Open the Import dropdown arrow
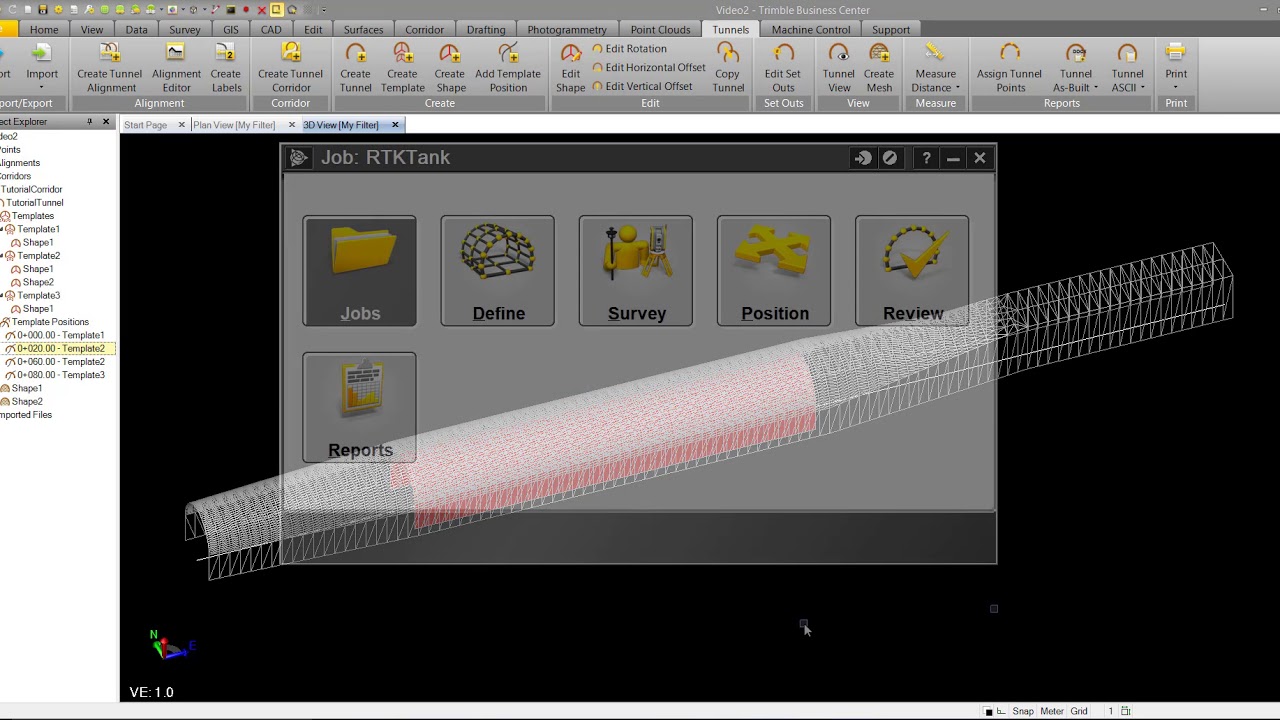 42,88
